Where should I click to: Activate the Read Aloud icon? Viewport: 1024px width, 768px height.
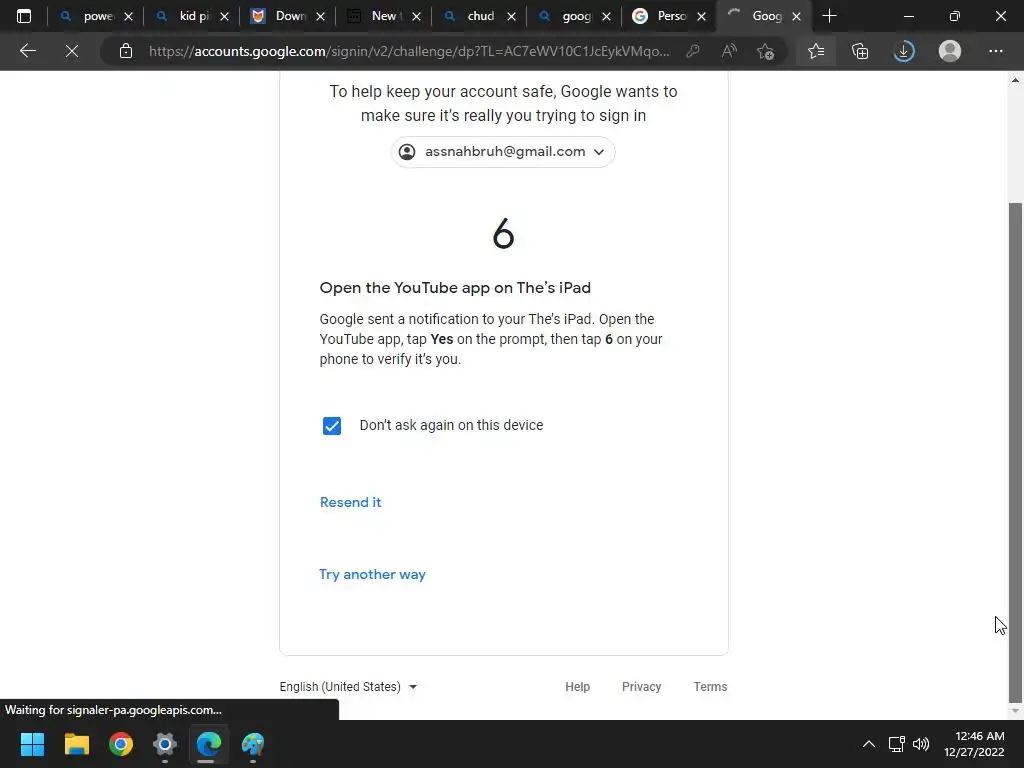click(x=729, y=51)
